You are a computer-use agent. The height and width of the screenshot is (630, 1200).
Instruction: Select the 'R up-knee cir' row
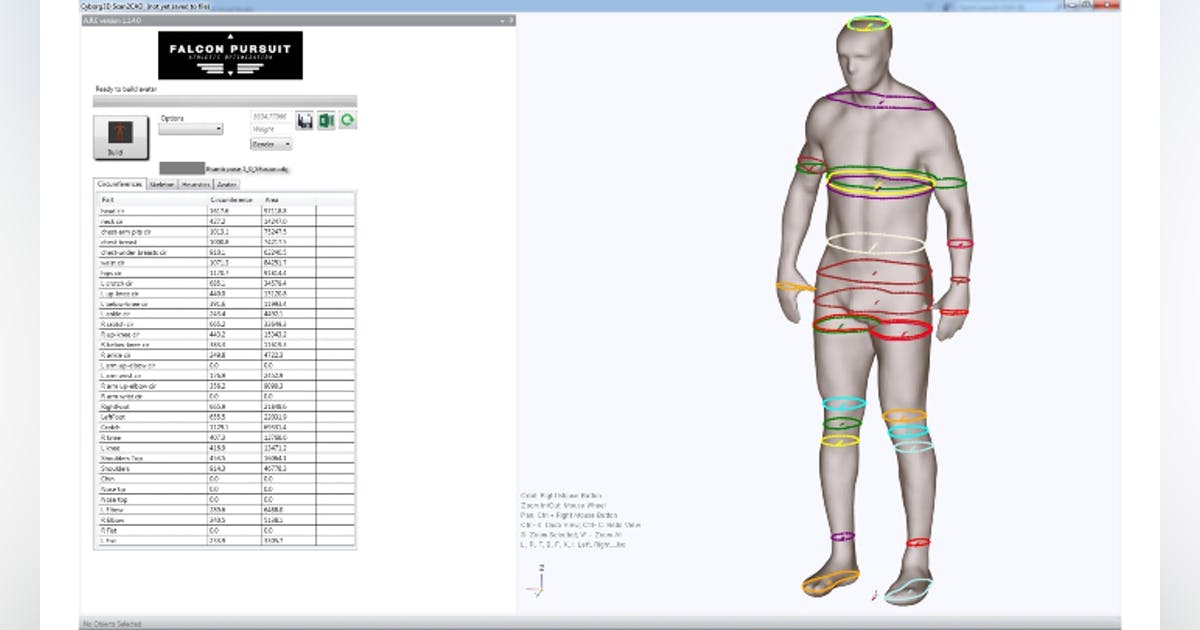click(225, 334)
